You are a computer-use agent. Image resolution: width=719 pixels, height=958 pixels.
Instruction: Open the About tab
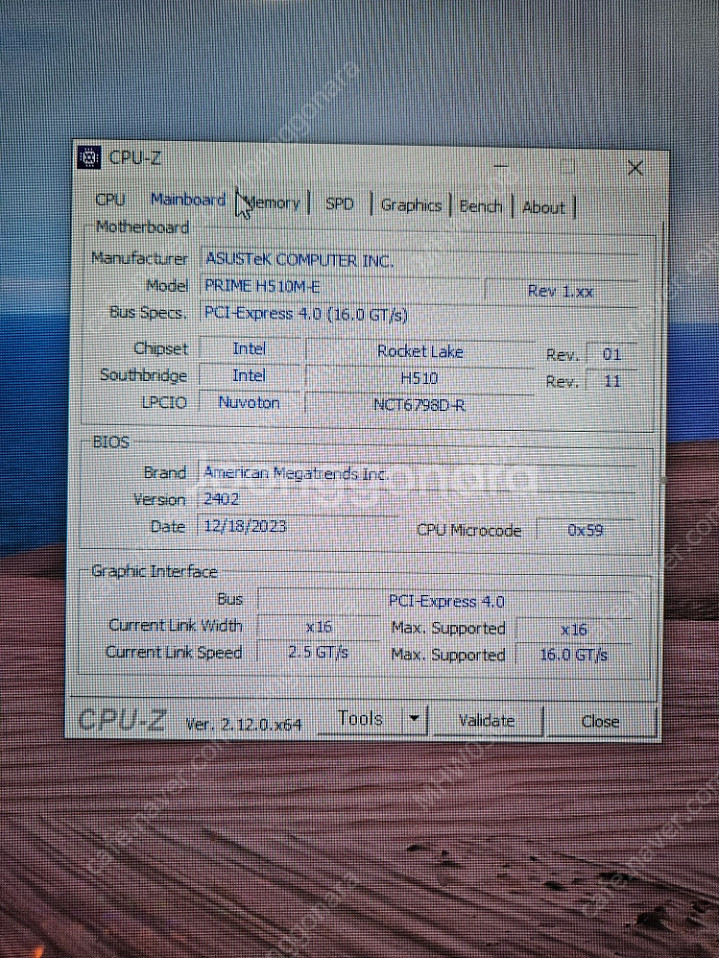point(543,208)
